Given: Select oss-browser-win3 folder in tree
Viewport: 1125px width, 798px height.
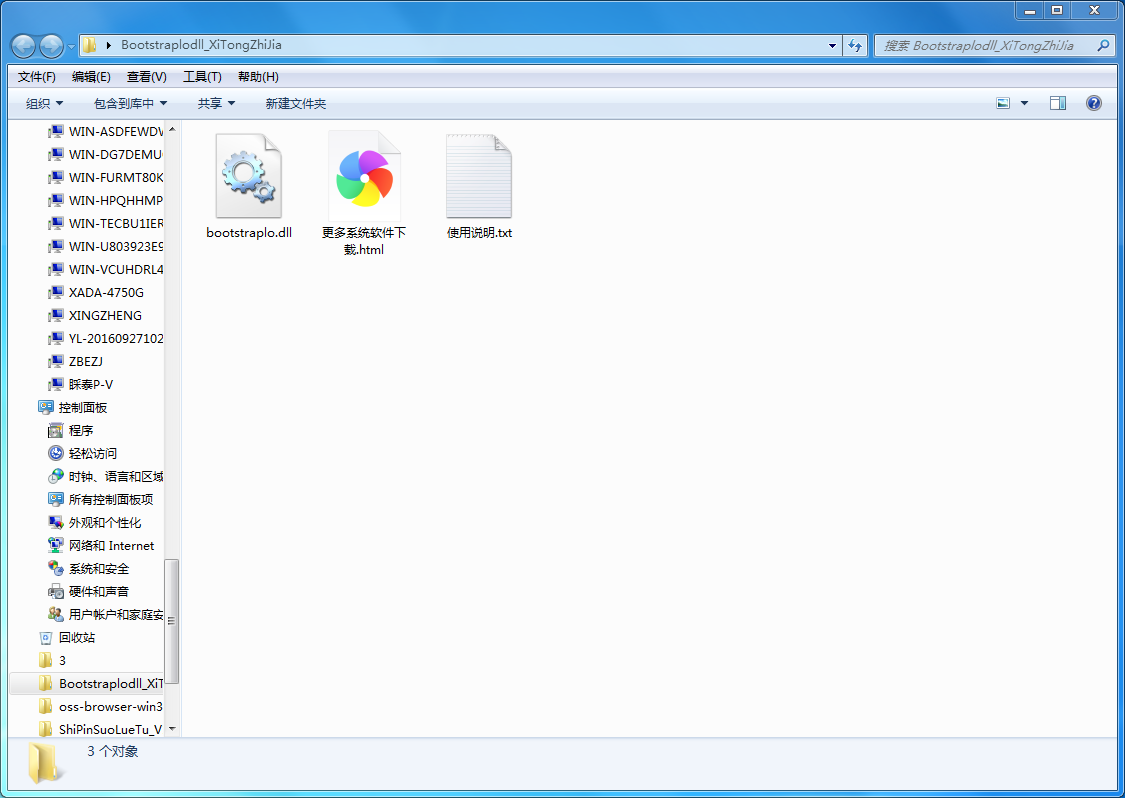Looking at the screenshot, I should click(100, 706).
